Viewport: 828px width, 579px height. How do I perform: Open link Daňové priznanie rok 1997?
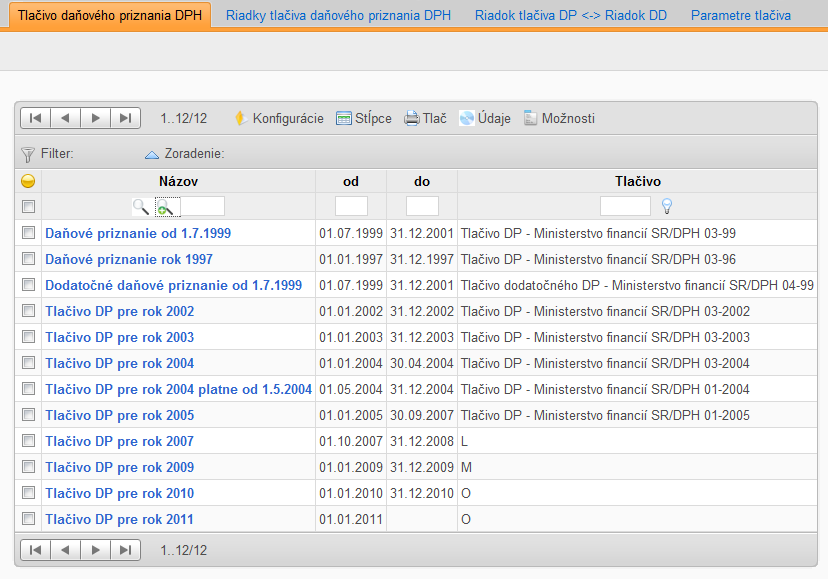pyautogui.click(x=129, y=259)
